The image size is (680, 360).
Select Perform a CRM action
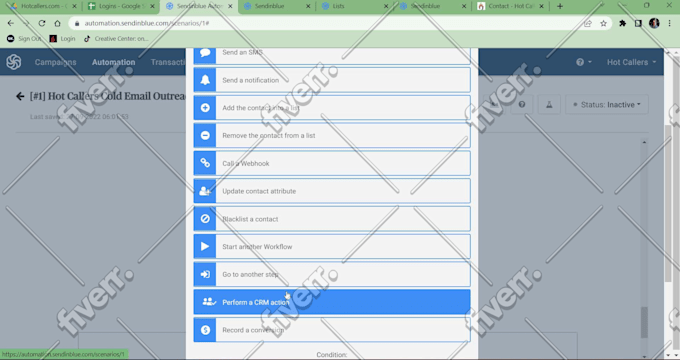pyautogui.click(x=332, y=302)
